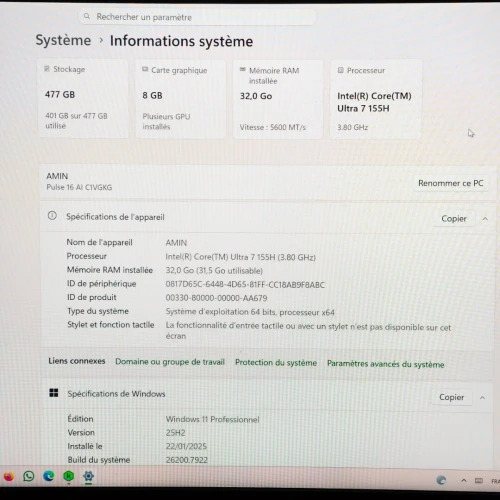Launch Microsoft Edge from the taskbar
Viewport: 500px width, 500px height.
(49, 476)
